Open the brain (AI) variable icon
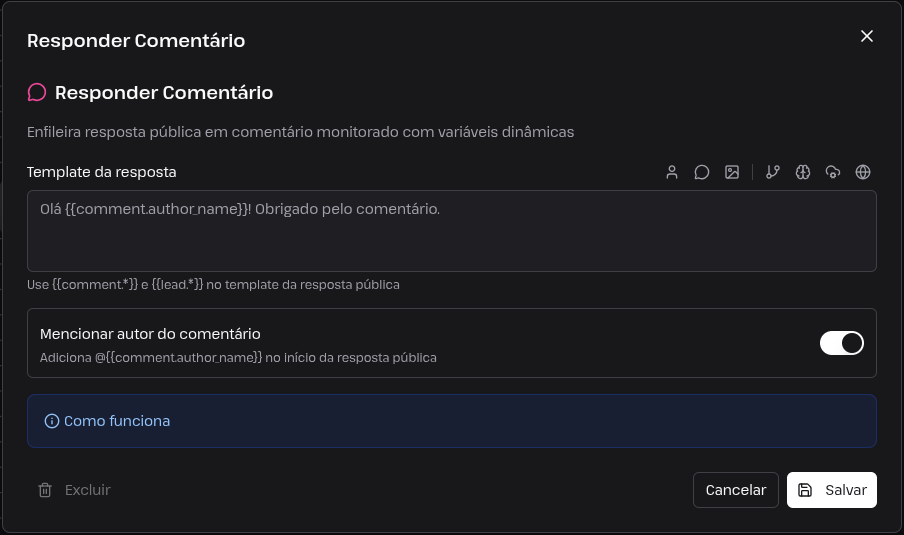904x535 pixels. pos(803,172)
